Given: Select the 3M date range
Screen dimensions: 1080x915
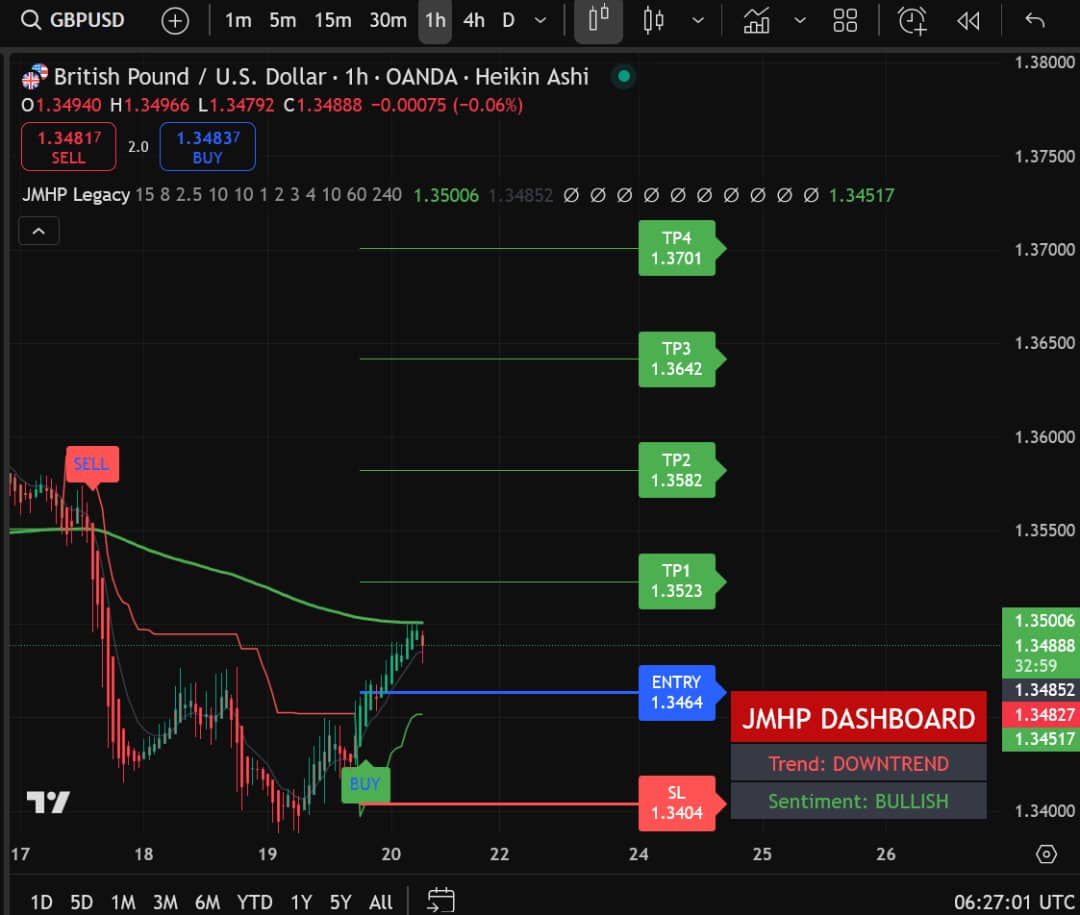Looking at the screenshot, I should tap(165, 902).
